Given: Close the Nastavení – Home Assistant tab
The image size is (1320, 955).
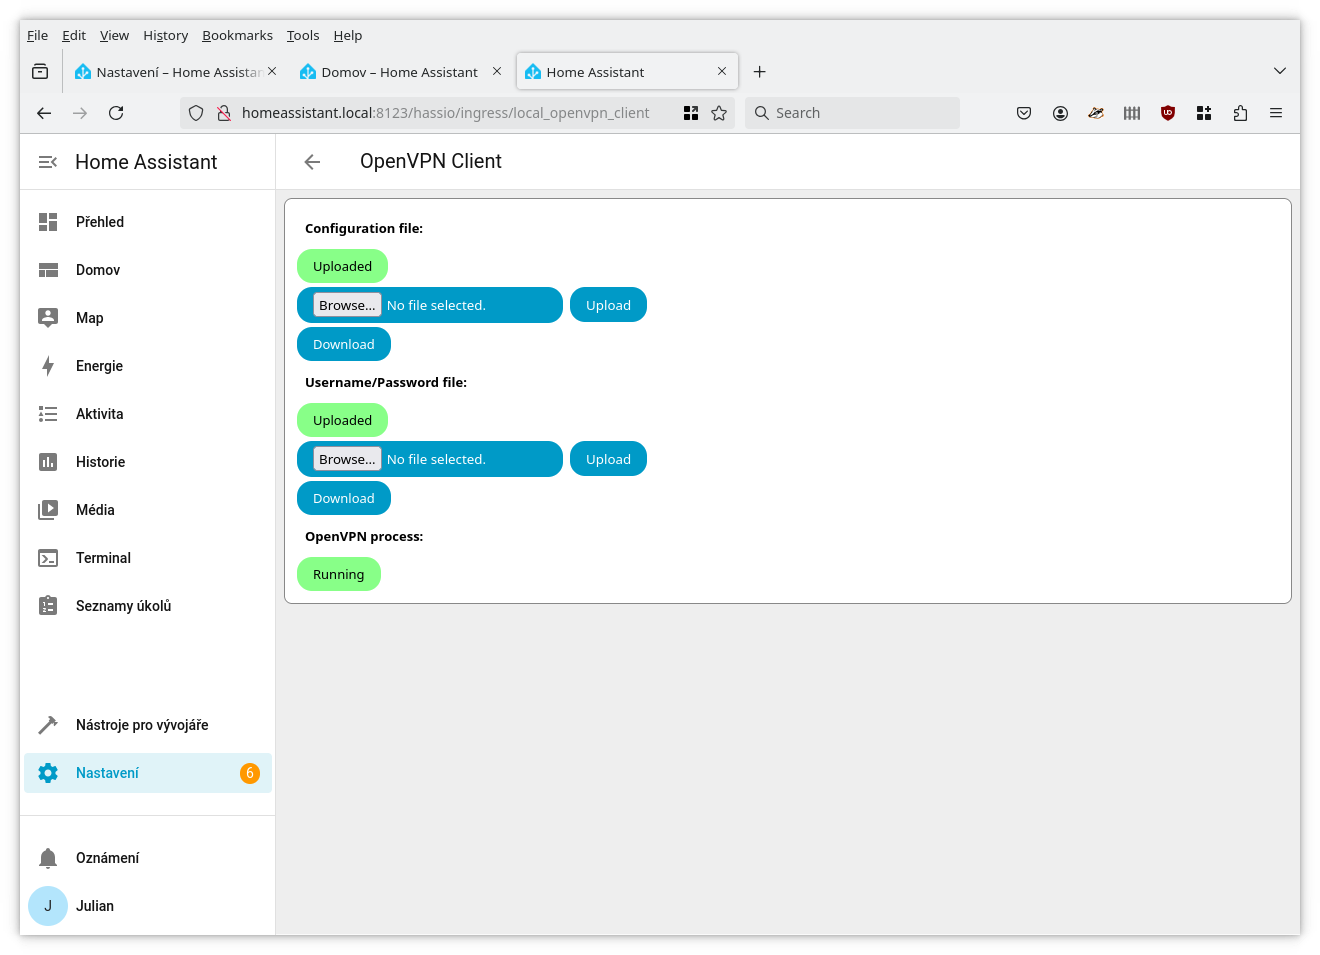Looking at the screenshot, I should (272, 71).
